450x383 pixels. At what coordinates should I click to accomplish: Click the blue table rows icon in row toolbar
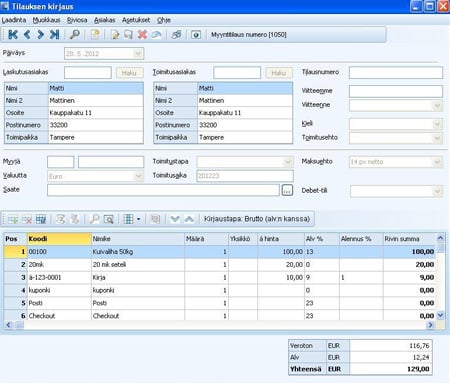[x=41, y=219]
